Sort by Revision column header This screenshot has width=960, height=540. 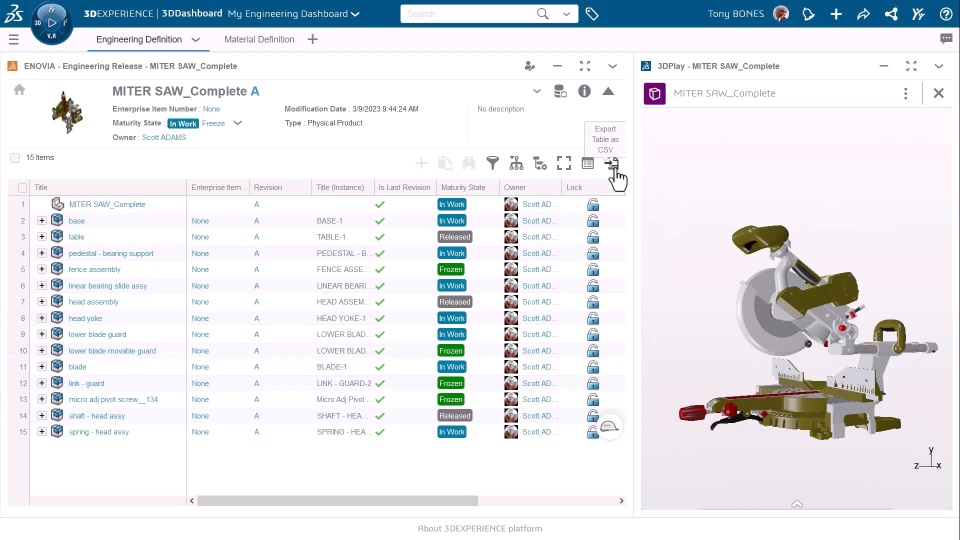(x=268, y=187)
